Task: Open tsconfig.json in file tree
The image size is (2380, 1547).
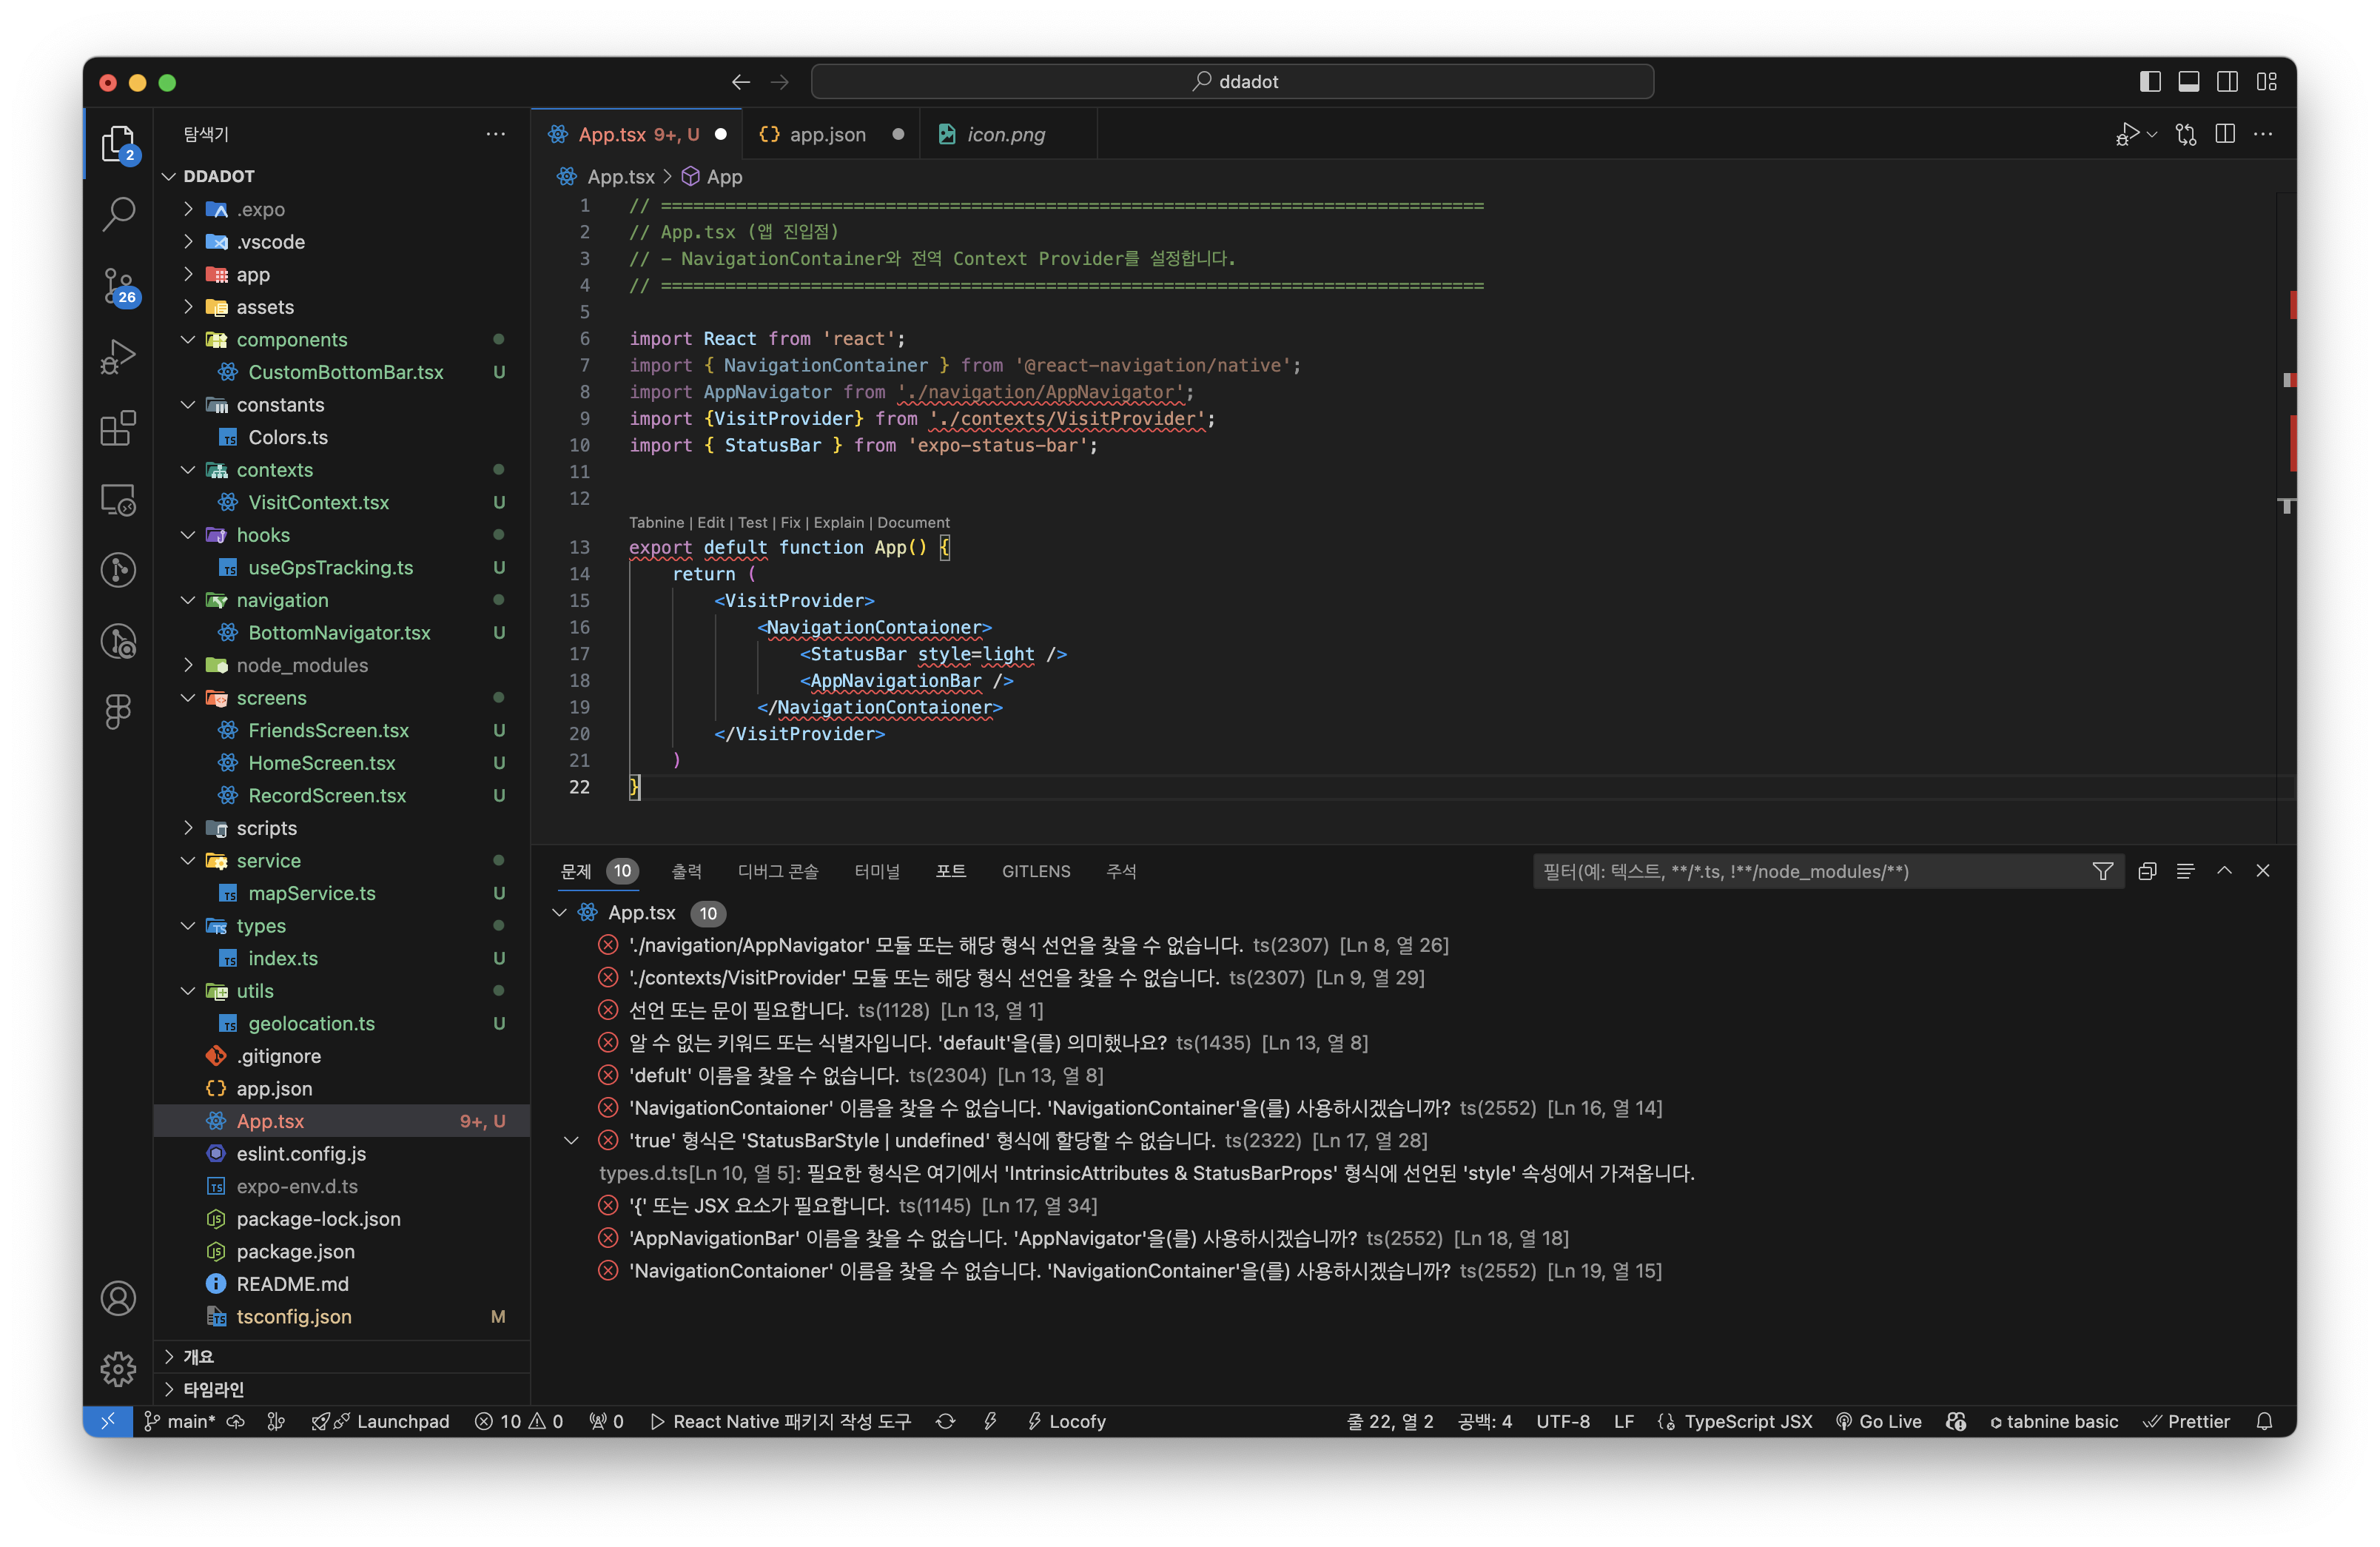Action: (x=294, y=1316)
